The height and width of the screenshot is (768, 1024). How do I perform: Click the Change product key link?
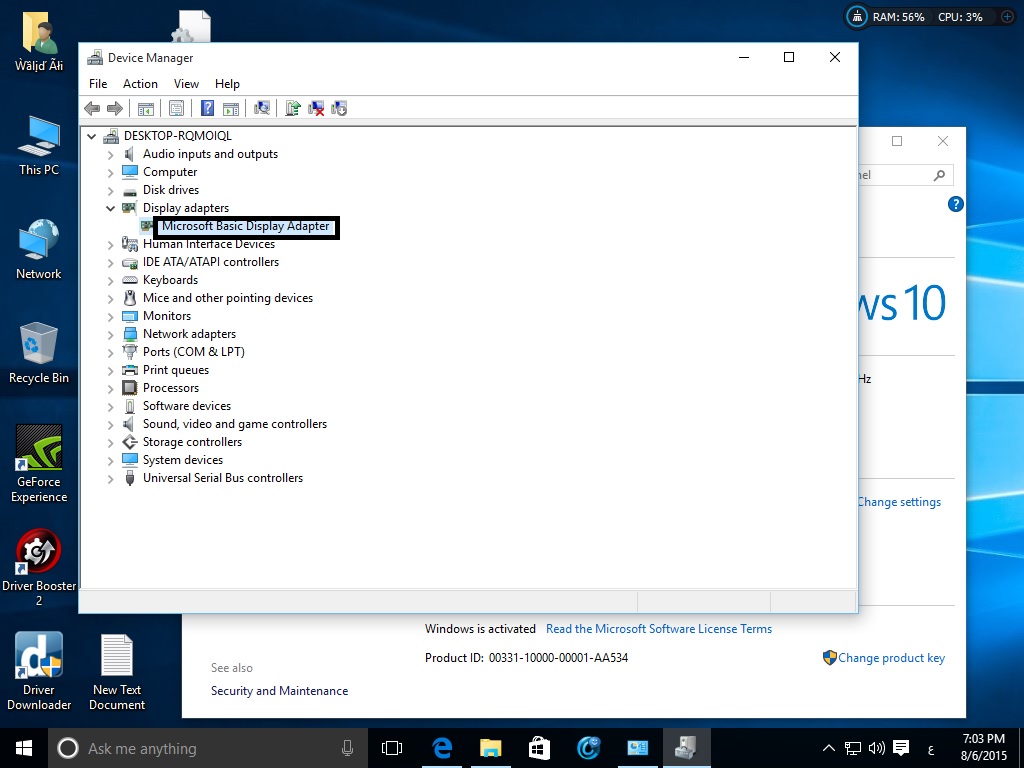[x=891, y=658]
